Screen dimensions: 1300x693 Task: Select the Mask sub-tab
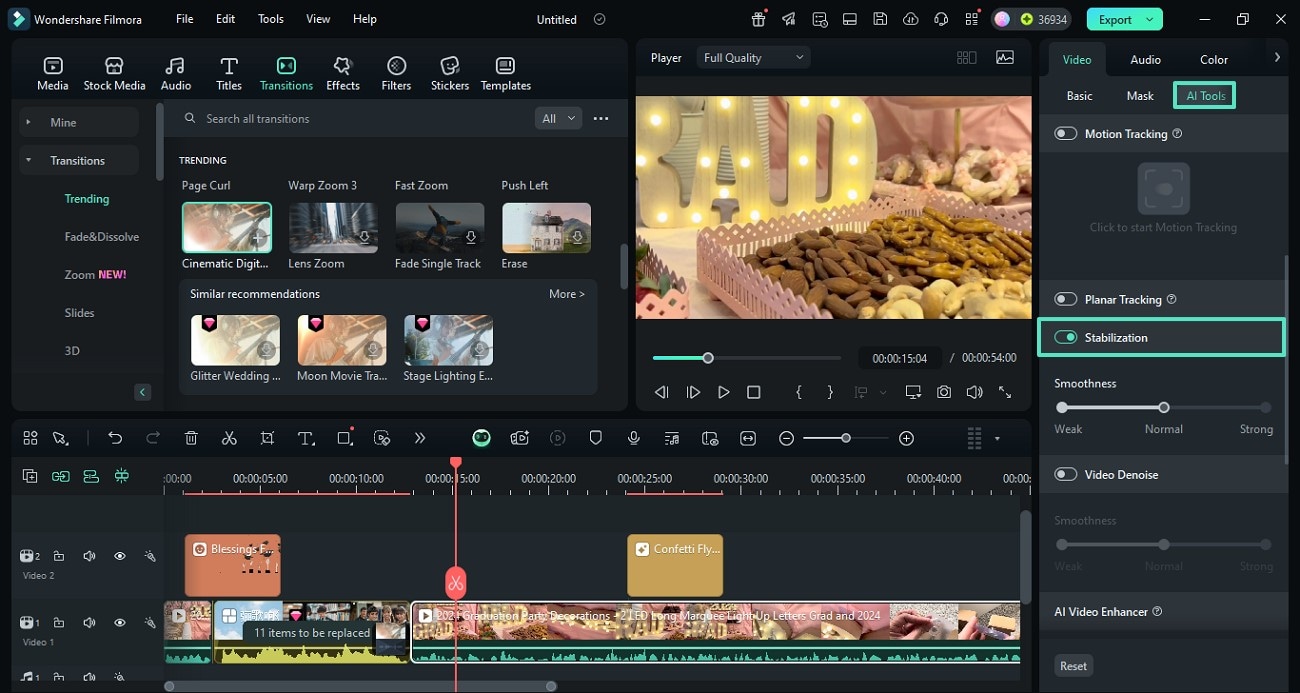tap(1140, 96)
